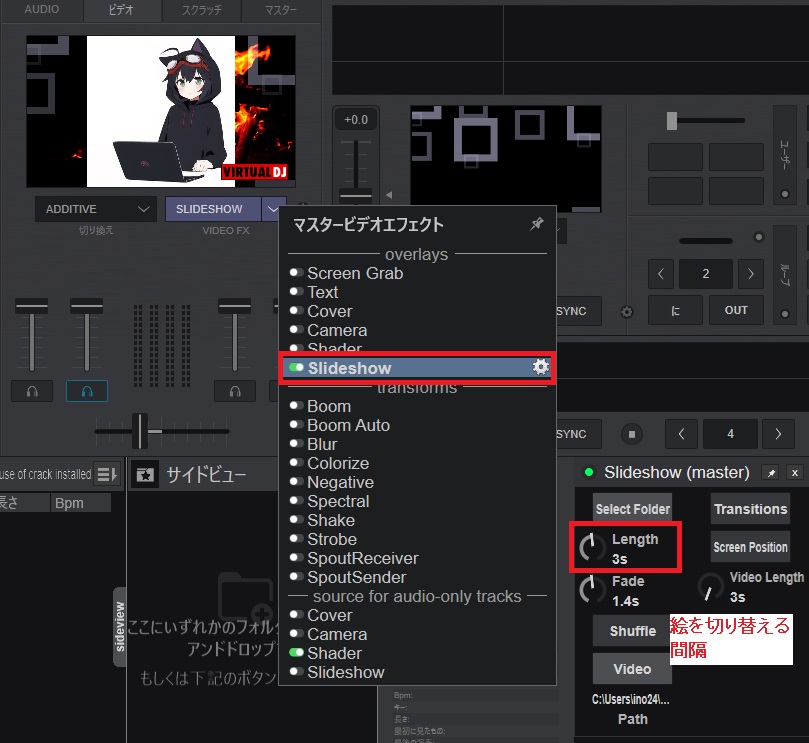Click the small gear next to SYNC

pyautogui.click(x=626, y=312)
